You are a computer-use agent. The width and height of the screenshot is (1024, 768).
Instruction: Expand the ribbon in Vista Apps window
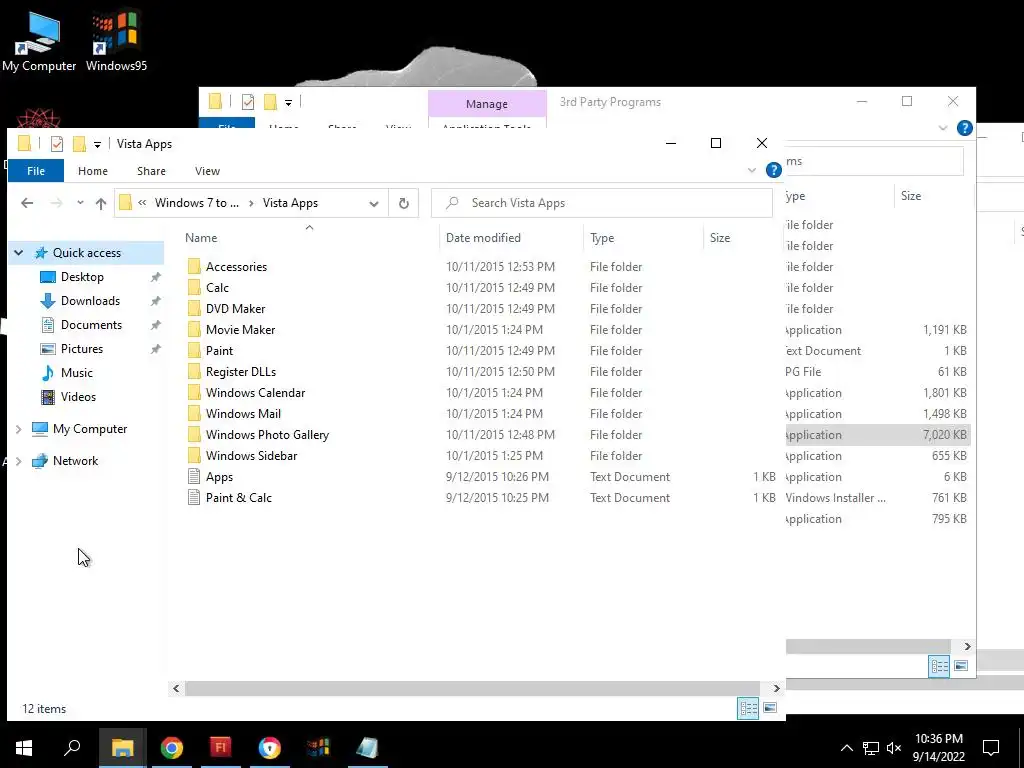point(752,170)
